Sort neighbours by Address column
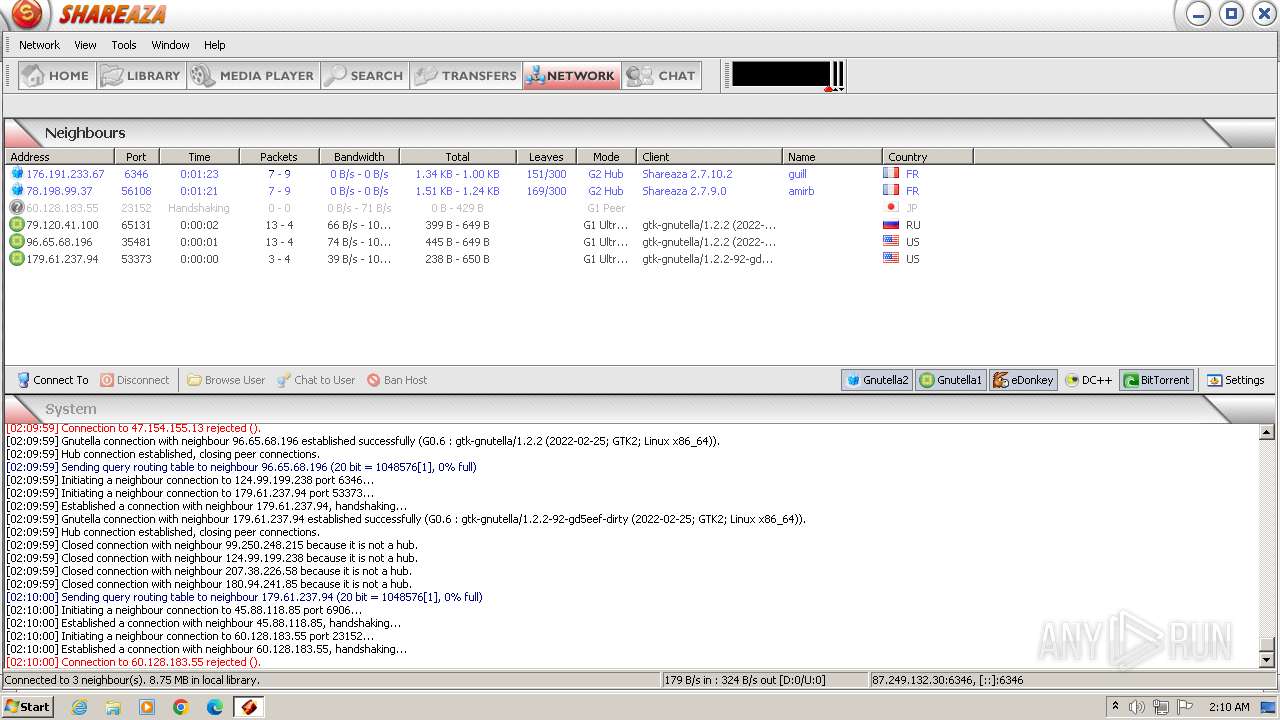 (59, 157)
